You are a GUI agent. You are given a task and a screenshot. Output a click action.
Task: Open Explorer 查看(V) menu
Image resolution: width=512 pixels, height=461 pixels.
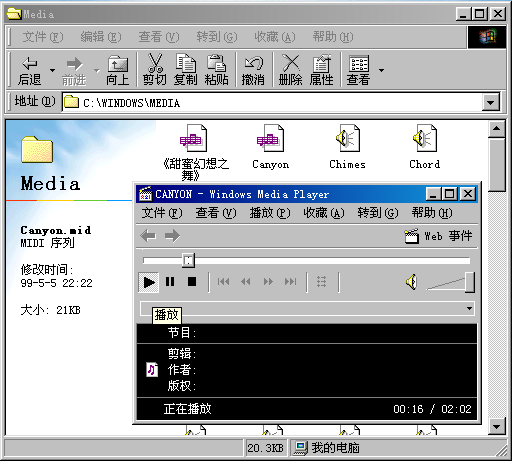(159, 37)
